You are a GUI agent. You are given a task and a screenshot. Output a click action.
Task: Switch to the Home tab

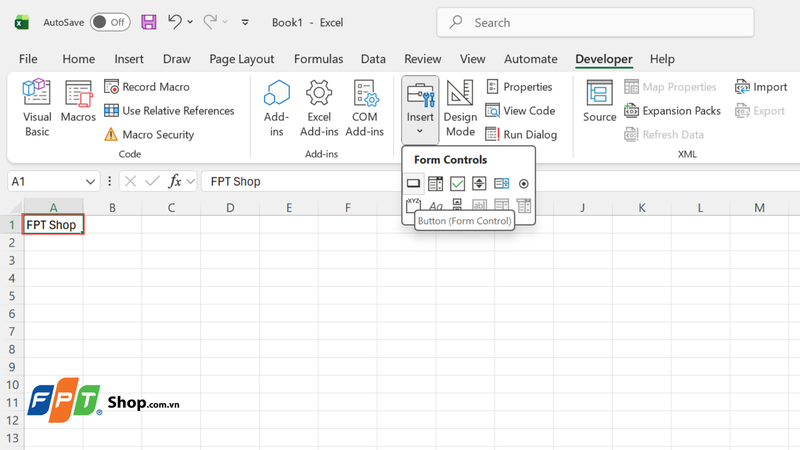[79, 59]
